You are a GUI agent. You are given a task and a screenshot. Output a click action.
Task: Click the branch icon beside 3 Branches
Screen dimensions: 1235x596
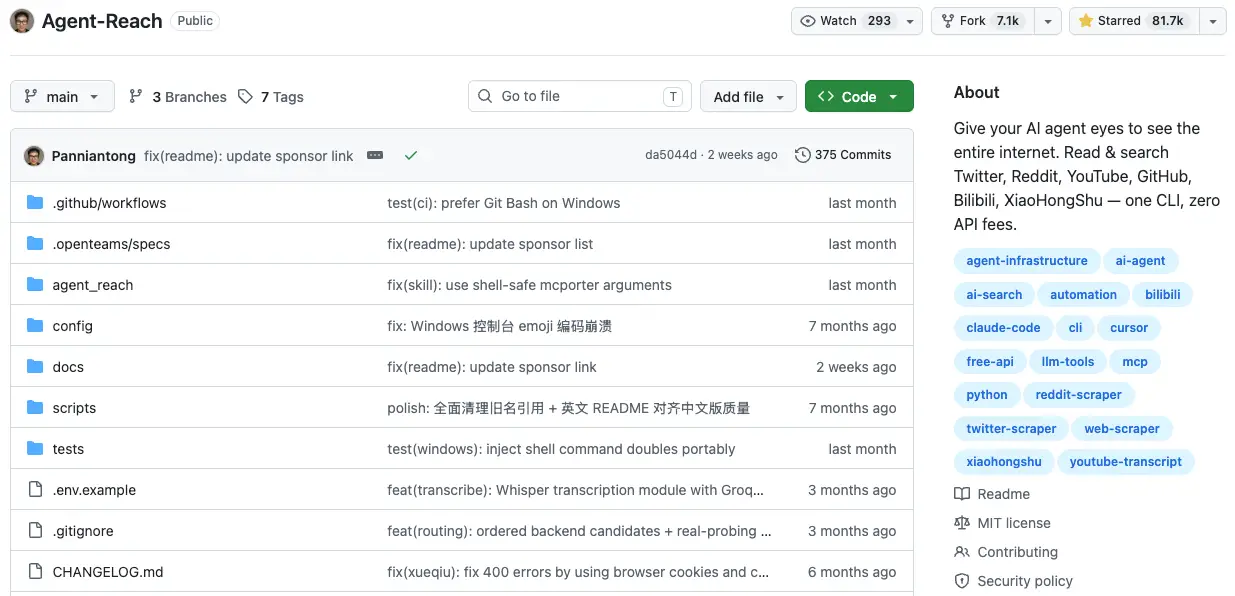136,97
